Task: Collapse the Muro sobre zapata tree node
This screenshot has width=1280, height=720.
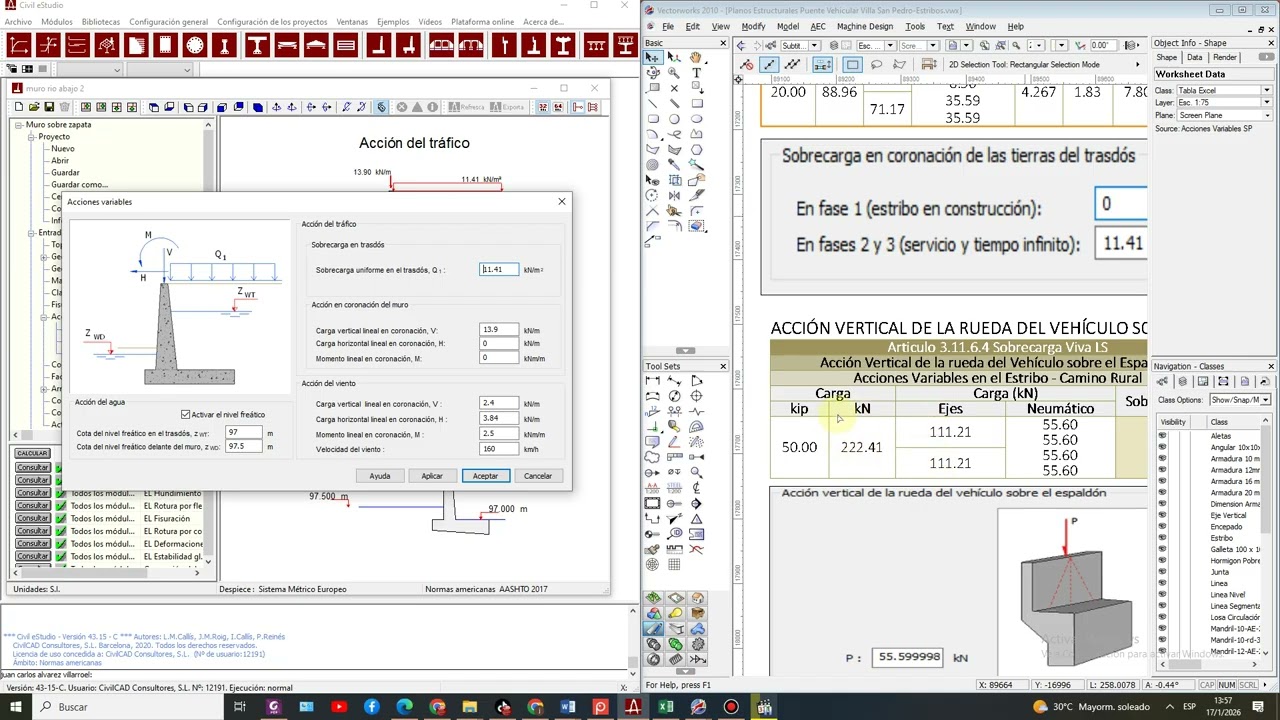Action: [x=18, y=125]
